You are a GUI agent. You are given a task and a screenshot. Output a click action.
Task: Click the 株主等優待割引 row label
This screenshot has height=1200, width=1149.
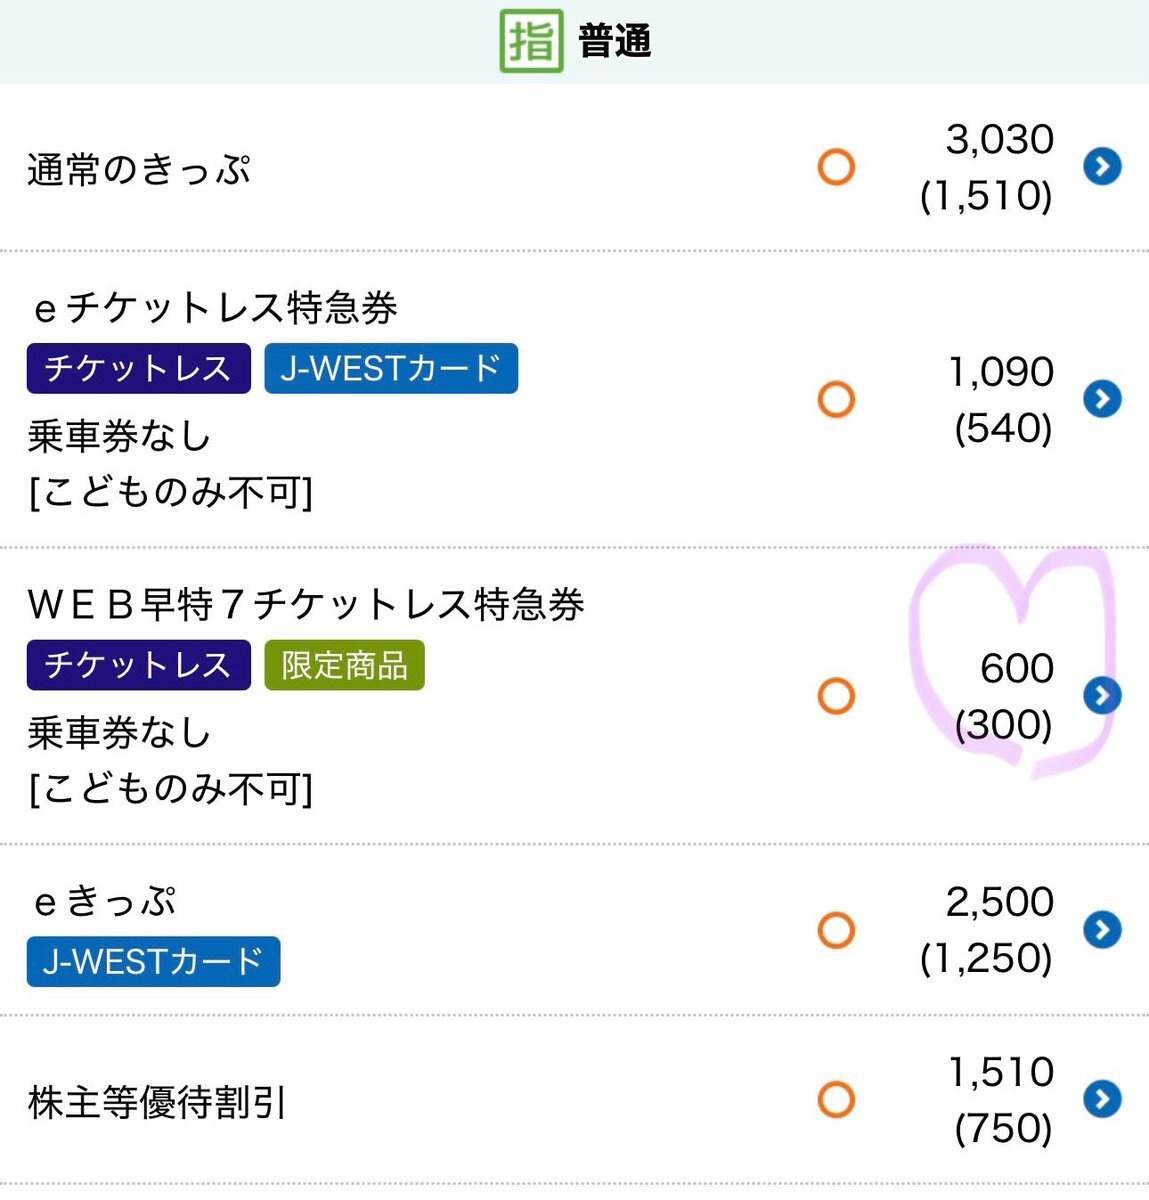(x=157, y=1102)
